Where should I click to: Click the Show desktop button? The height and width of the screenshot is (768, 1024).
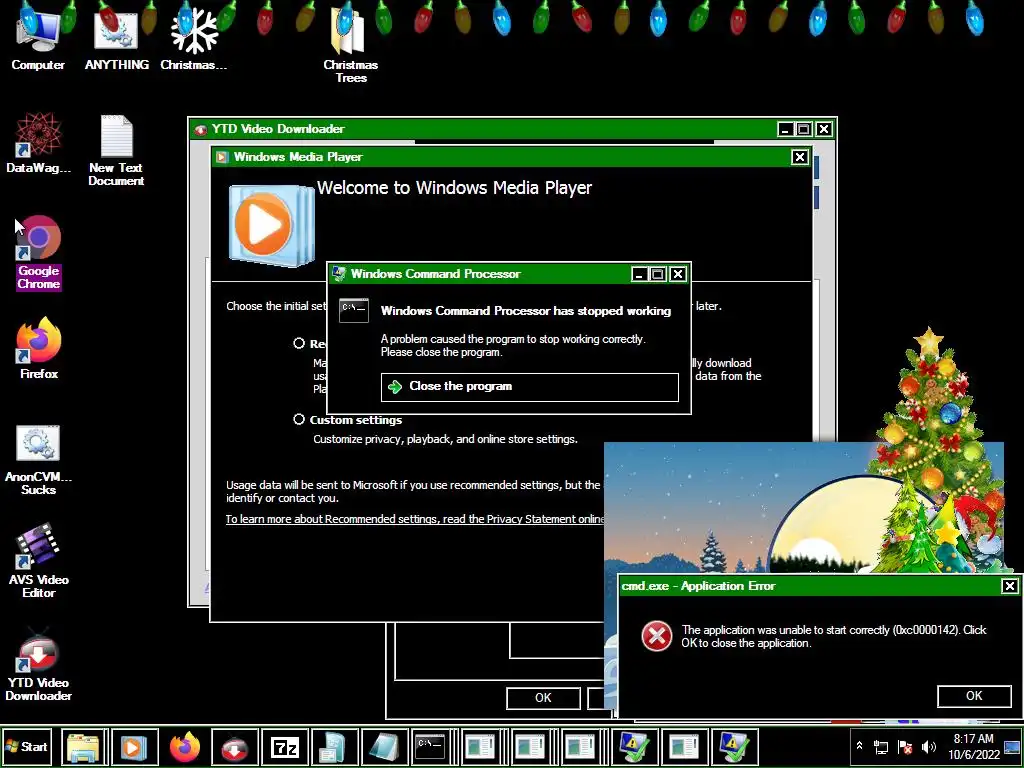[x=1012, y=746]
